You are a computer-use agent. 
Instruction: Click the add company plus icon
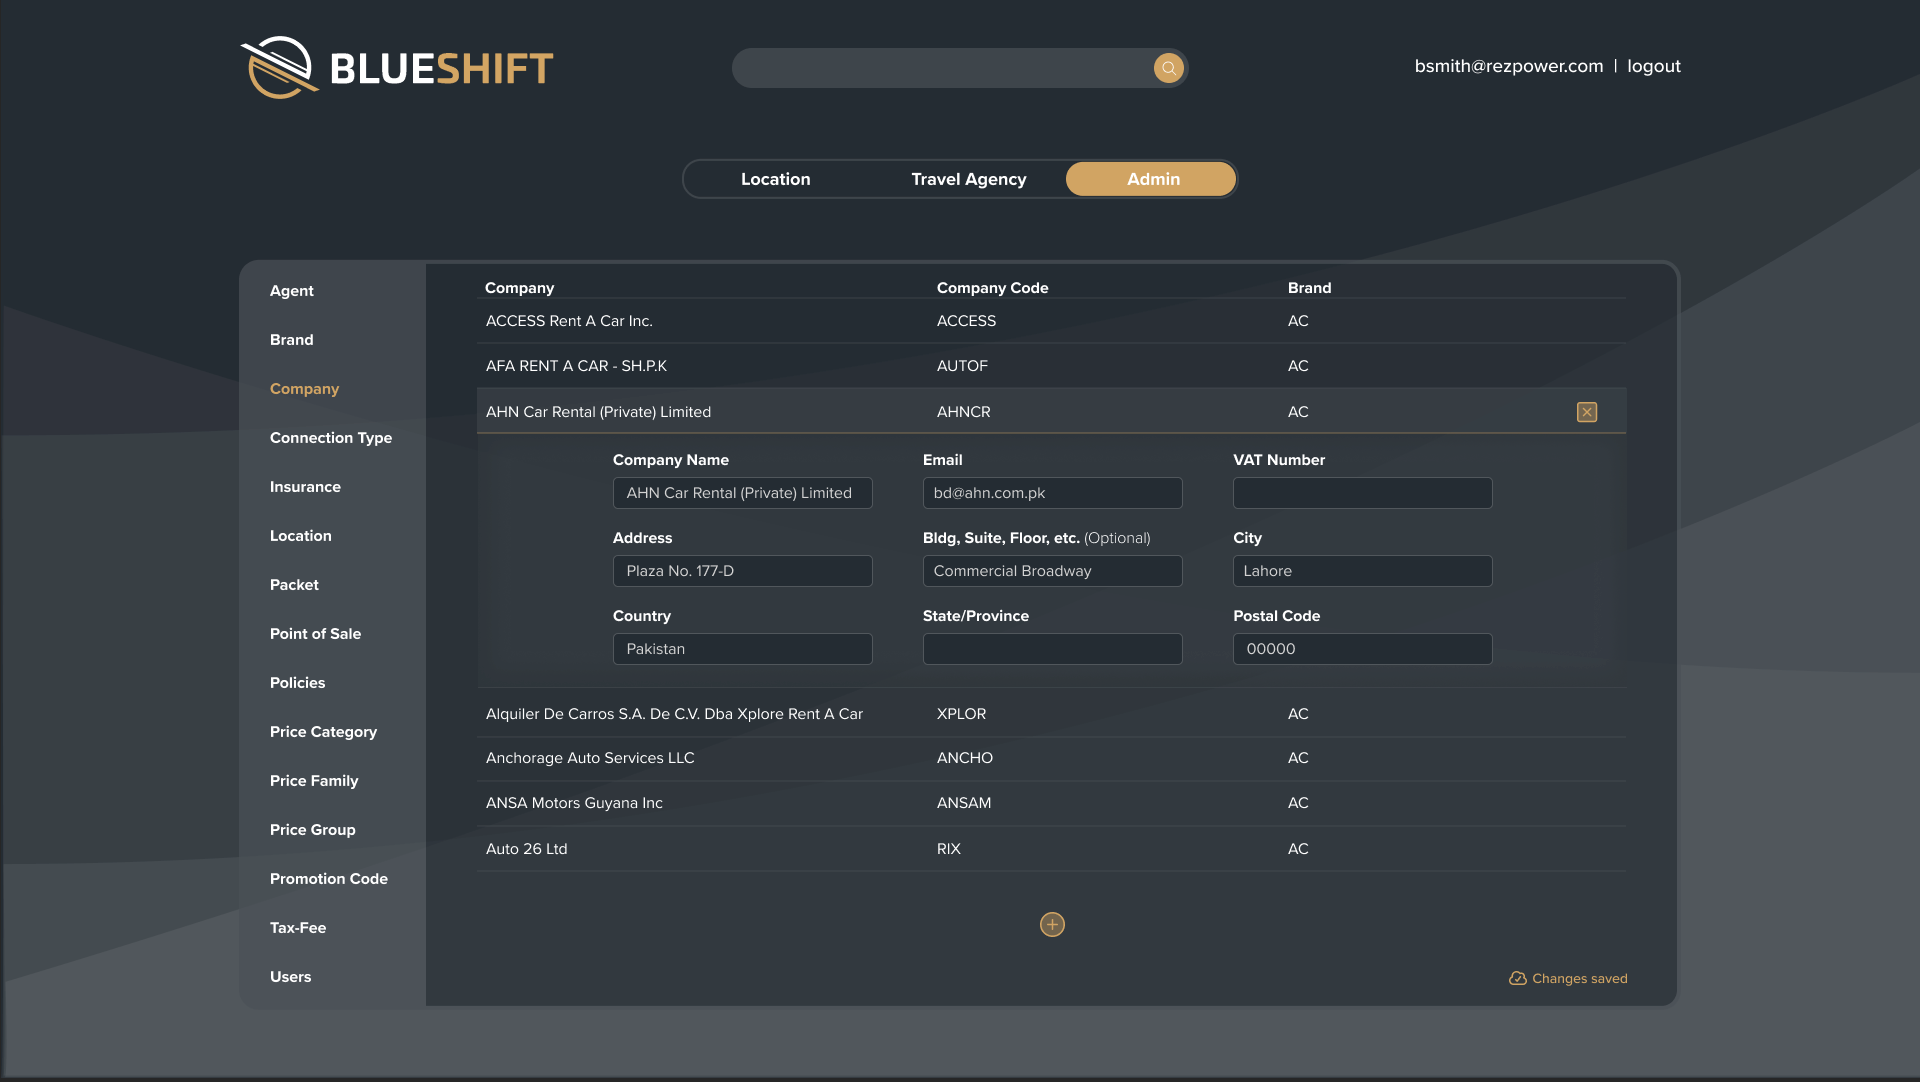[1052, 925]
